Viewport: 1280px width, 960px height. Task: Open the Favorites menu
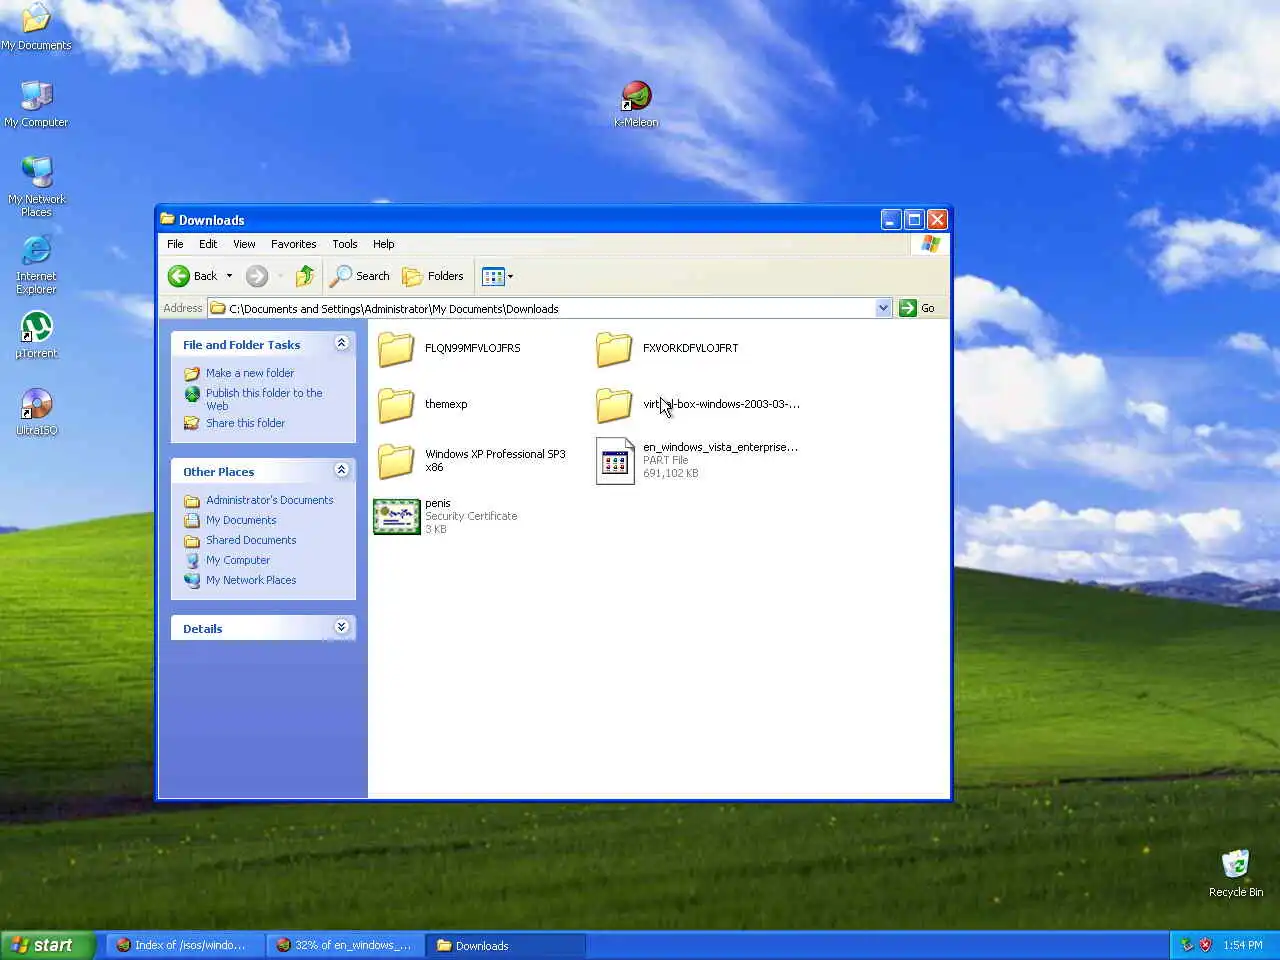(293, 244)
